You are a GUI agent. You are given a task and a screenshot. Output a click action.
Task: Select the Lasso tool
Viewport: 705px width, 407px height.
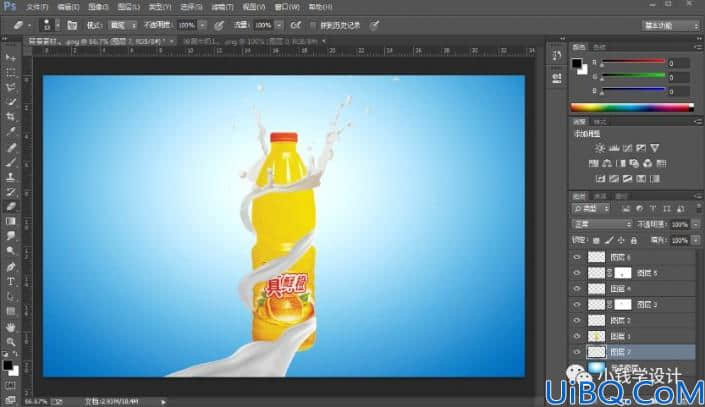click(10, 87)
